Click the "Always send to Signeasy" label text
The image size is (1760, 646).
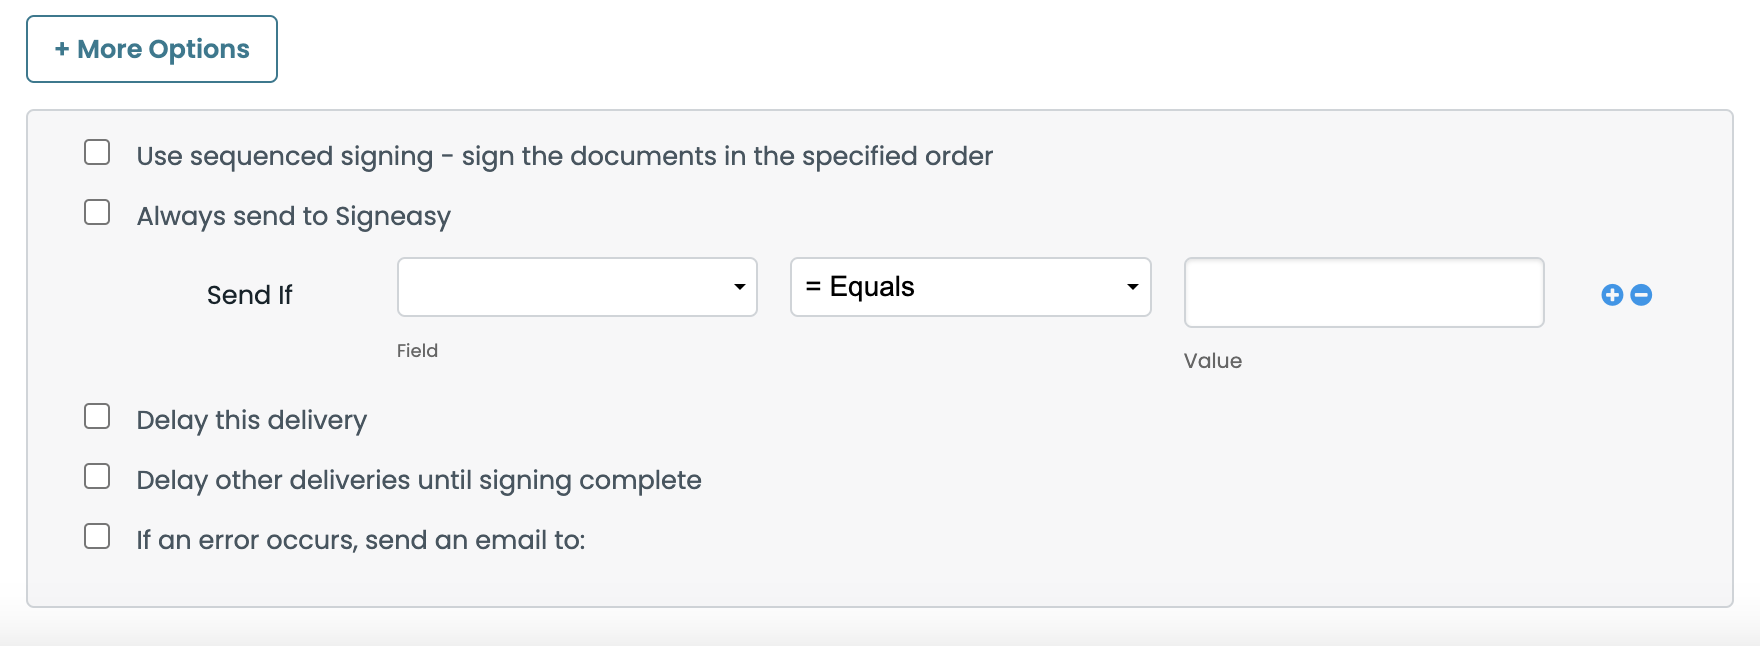[293, 216]
